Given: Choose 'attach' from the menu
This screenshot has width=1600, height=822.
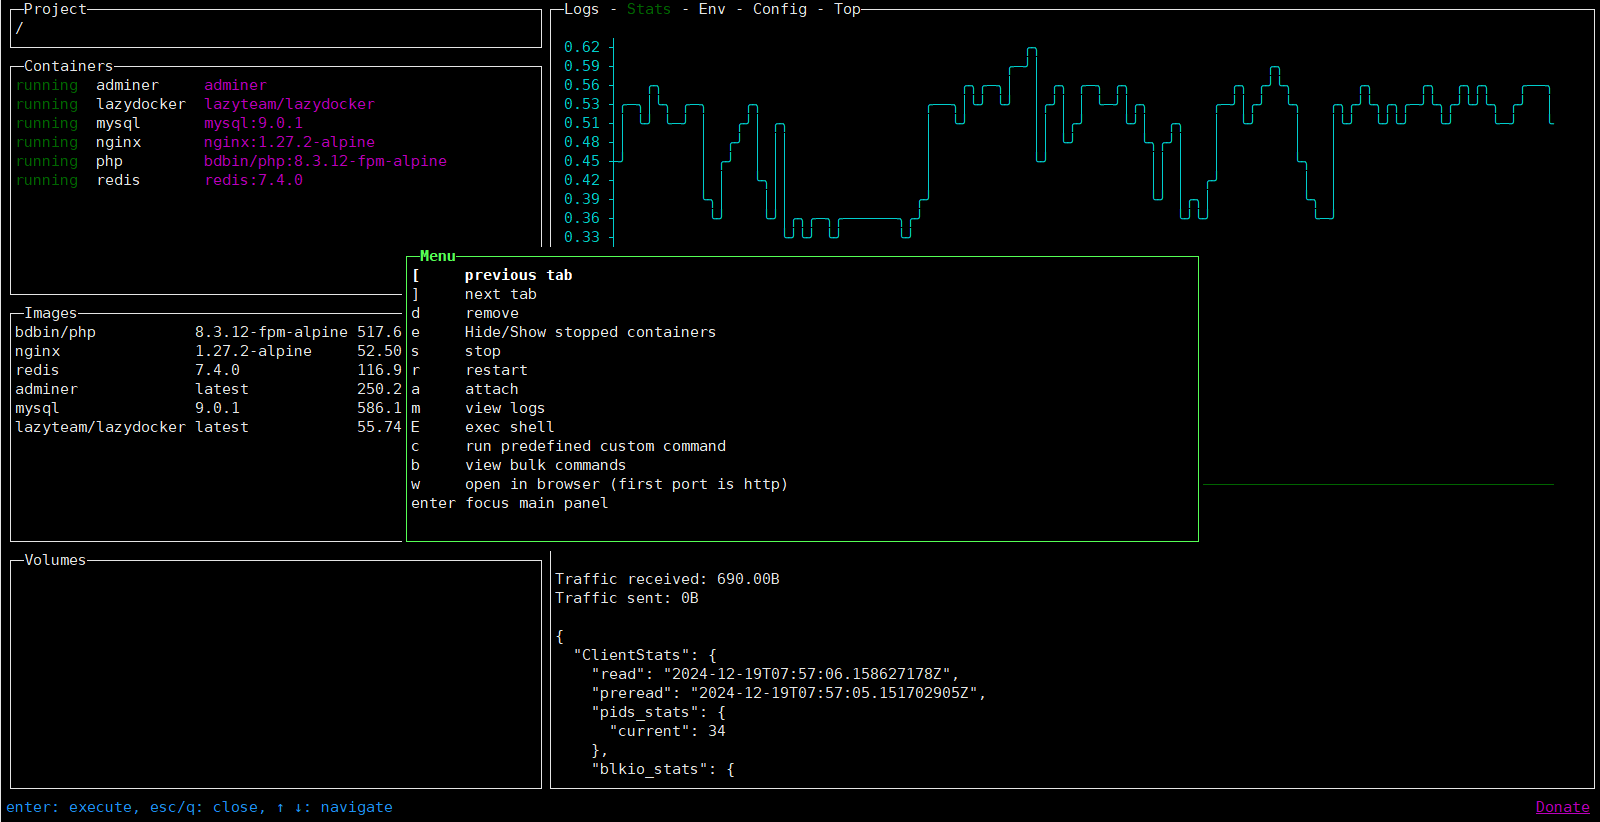Looking at the screenshot, I should tap(802, 389).
